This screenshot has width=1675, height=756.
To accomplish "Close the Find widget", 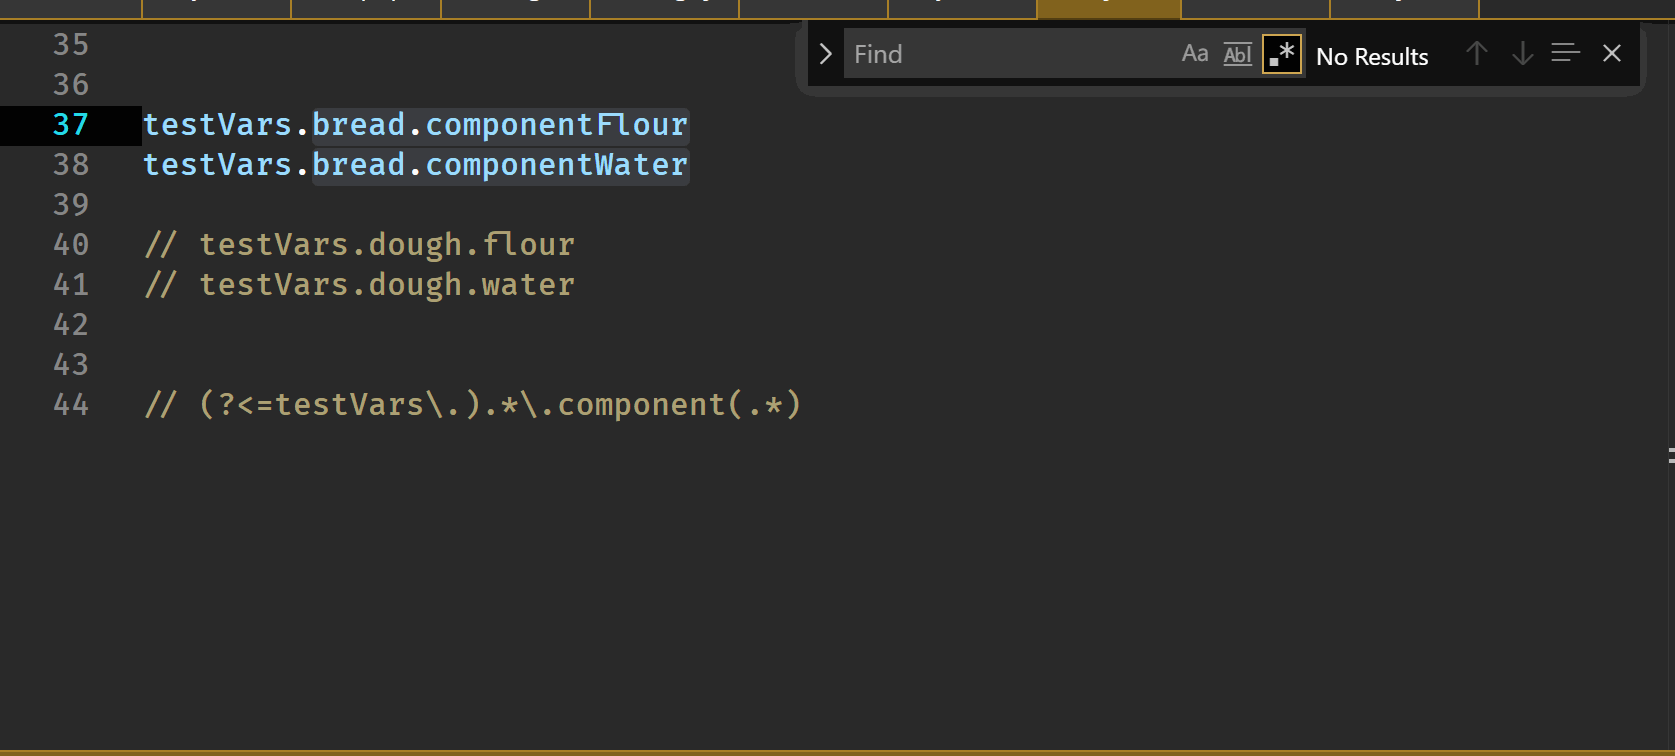I will point(1611,53).
